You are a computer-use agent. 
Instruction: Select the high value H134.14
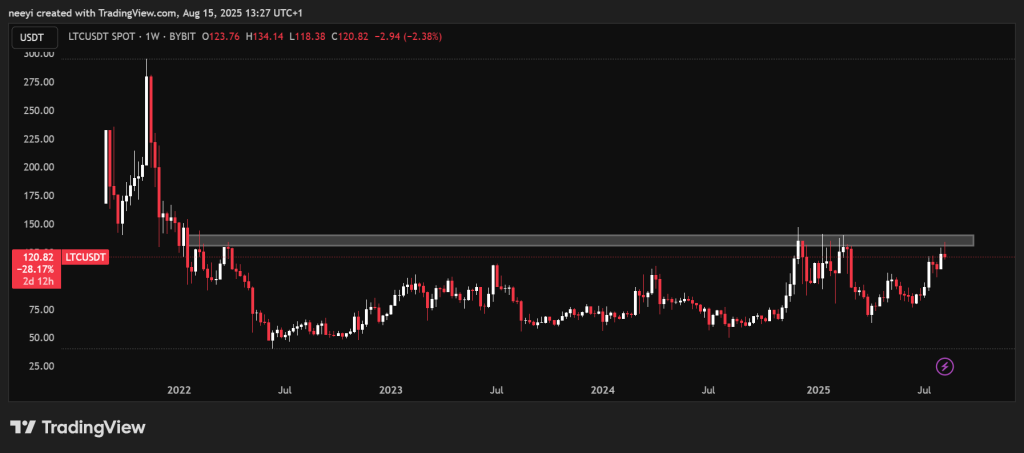(264, 37)
